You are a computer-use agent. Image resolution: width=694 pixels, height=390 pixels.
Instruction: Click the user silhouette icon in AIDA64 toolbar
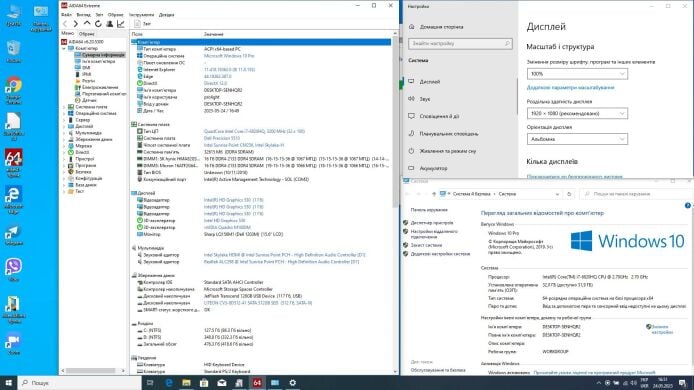click(x=109, y=24)
